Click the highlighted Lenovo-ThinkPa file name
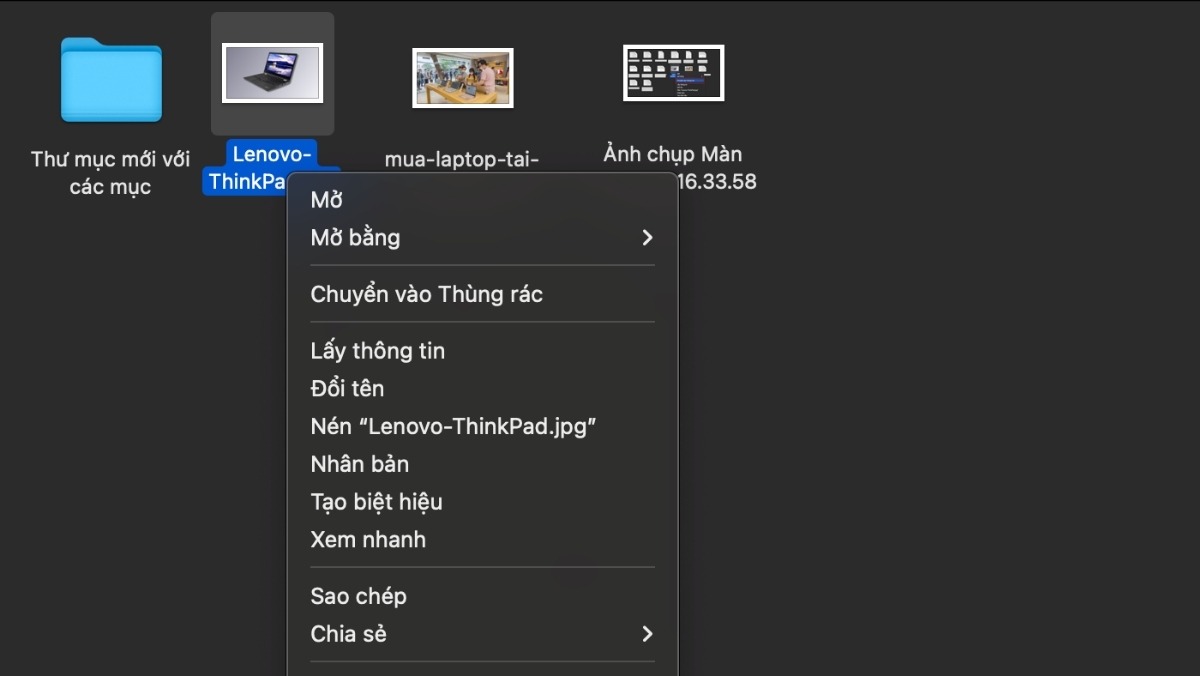The height and width of the screenshot is (676, 1200). pyautogui.click(x=271, y=168)
